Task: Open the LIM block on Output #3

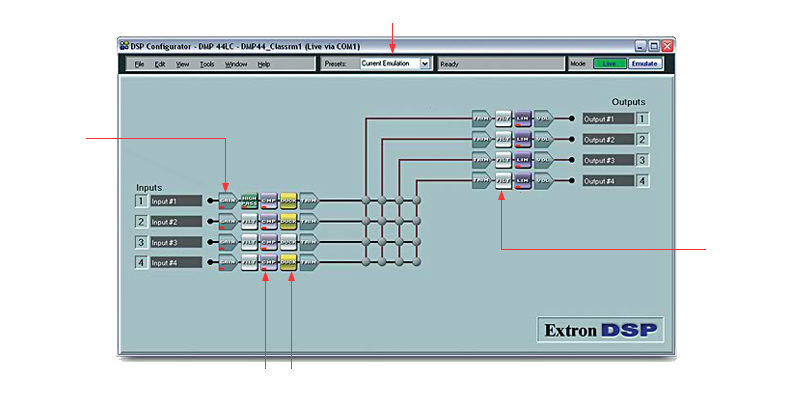Action: point(522,160)
